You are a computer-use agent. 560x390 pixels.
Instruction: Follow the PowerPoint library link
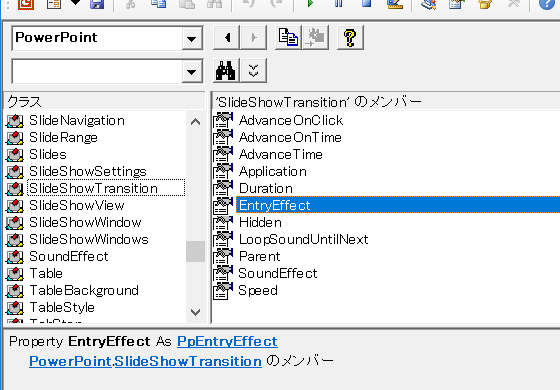tap(70, 361)
